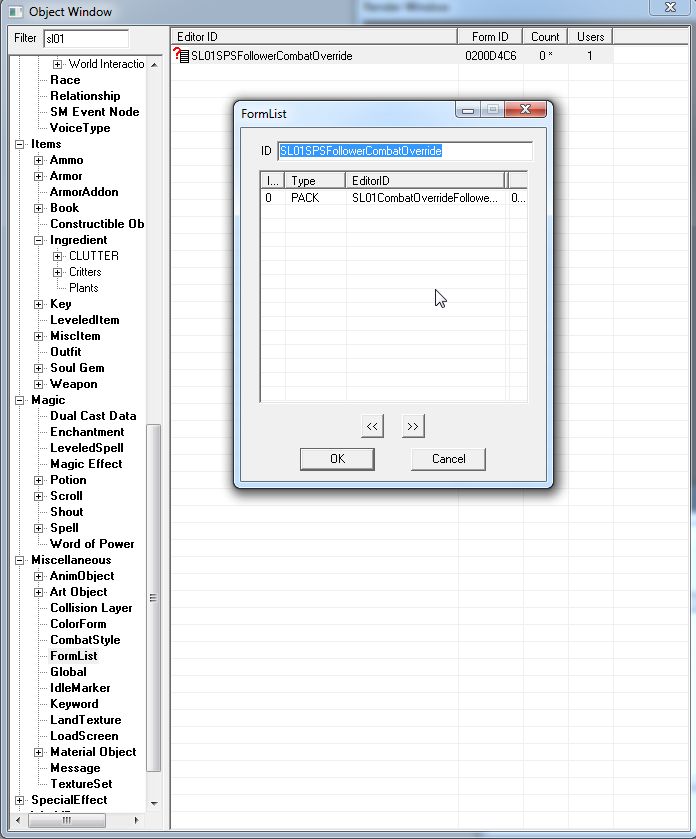
Task: Expand the Art Object node
Action: point(39,593)
